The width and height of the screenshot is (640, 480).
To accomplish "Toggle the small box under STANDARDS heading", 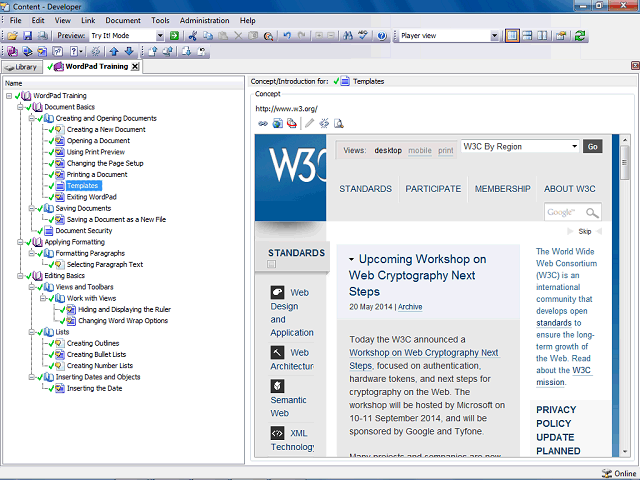I will pyautogui.click(x=271, y=264).
